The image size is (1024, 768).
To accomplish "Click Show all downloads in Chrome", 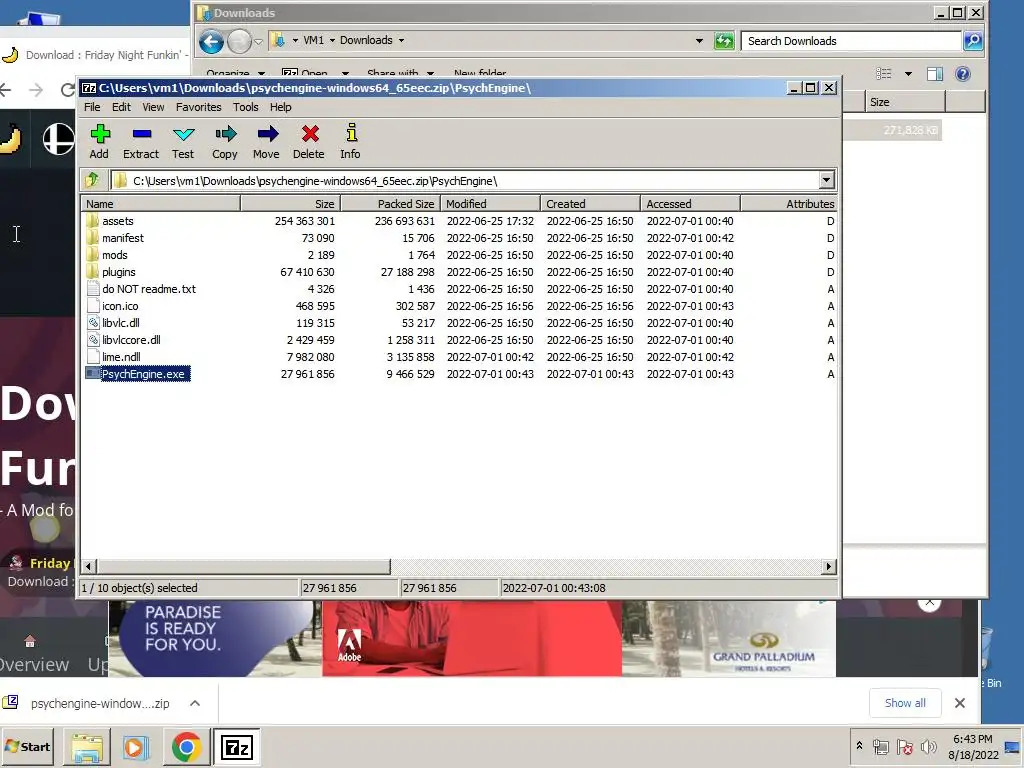I will [905, 703].
